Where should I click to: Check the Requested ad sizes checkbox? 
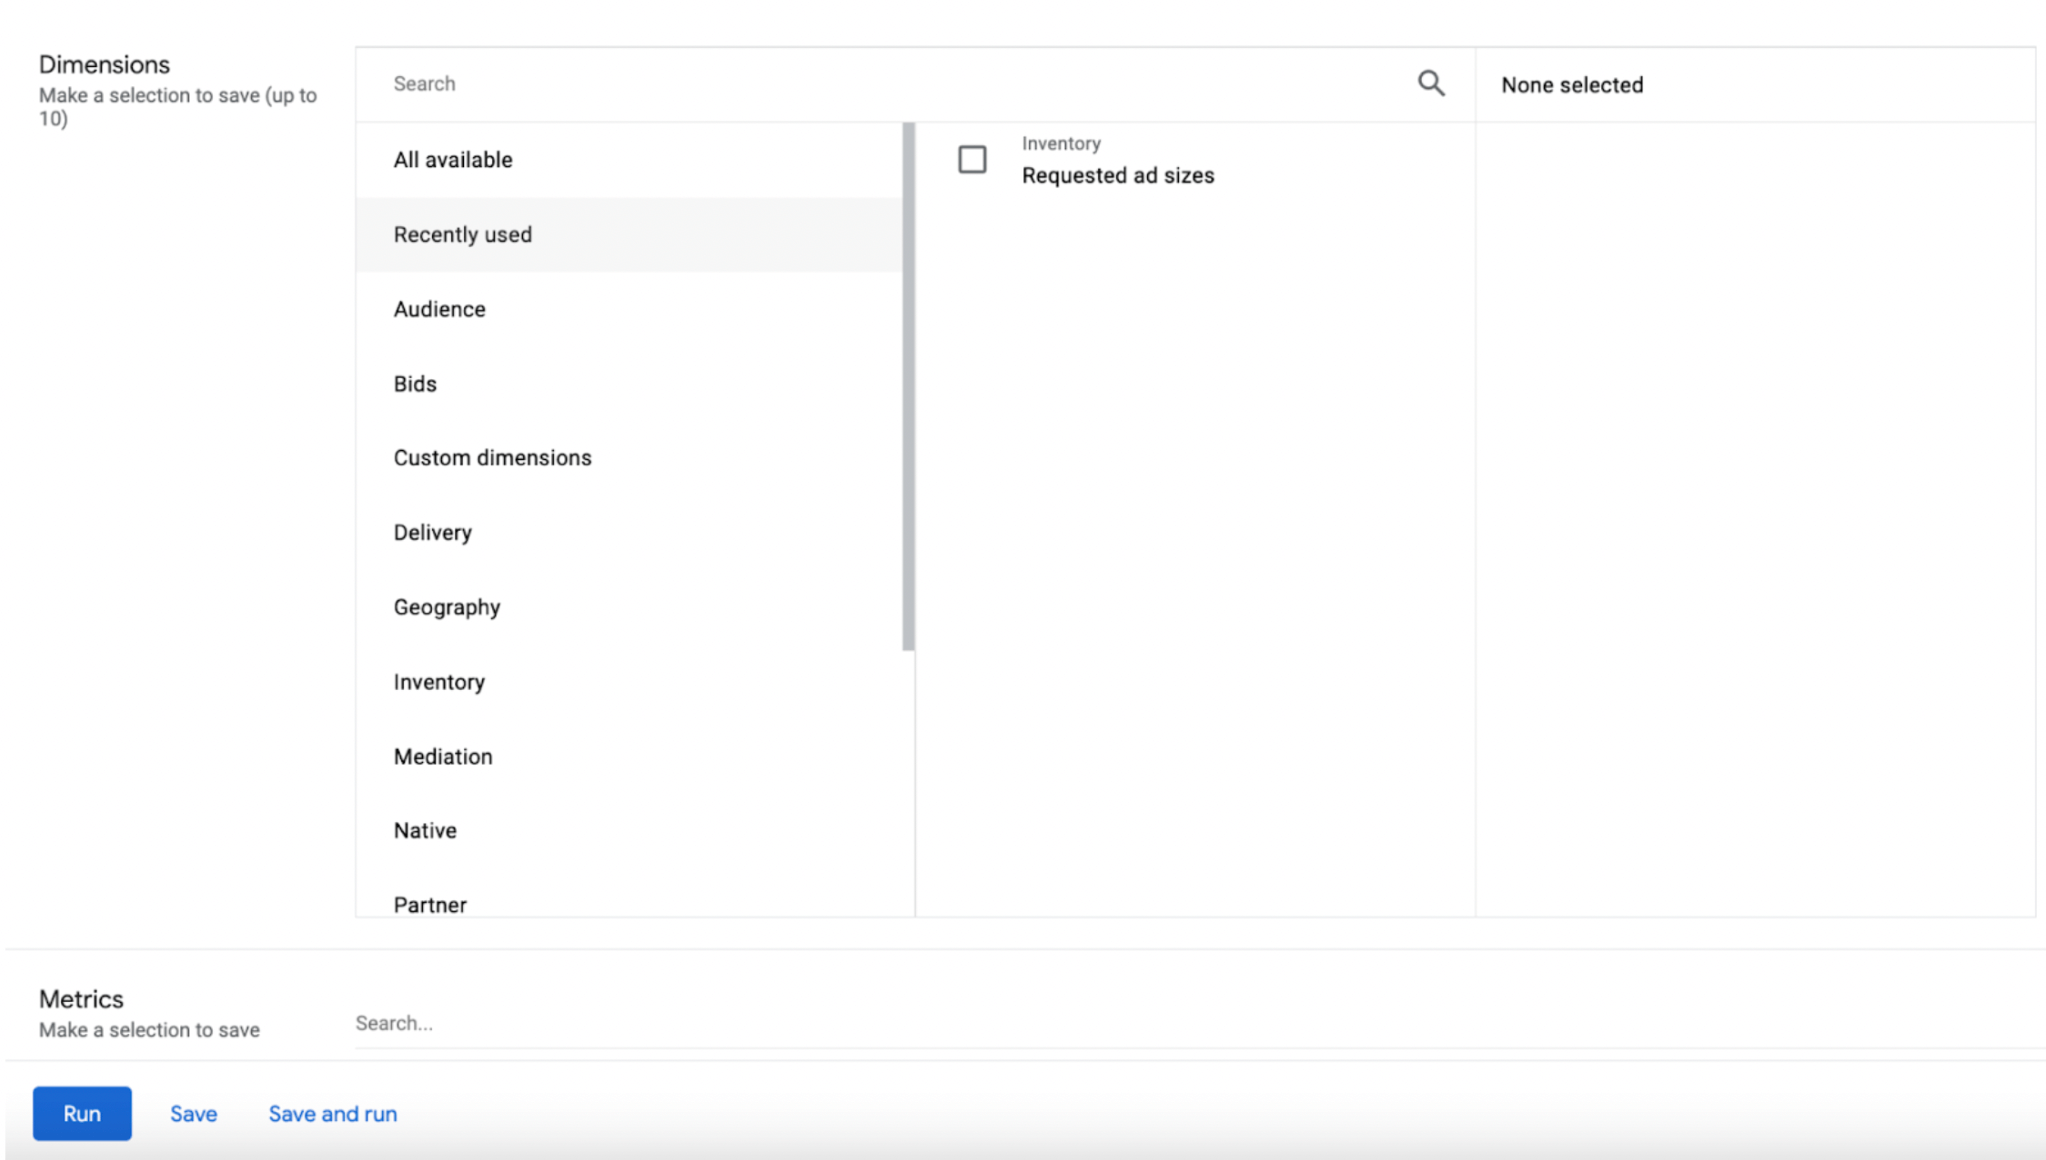[972, 160]
